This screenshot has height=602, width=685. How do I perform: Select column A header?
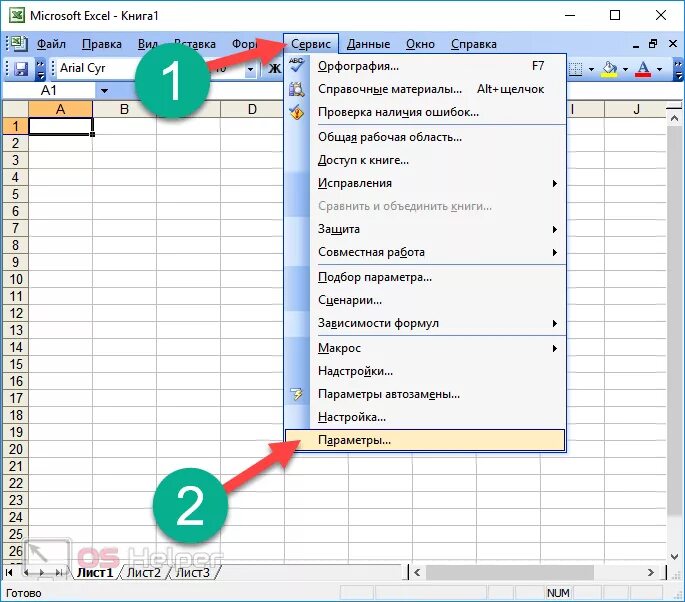pos(60,109)
